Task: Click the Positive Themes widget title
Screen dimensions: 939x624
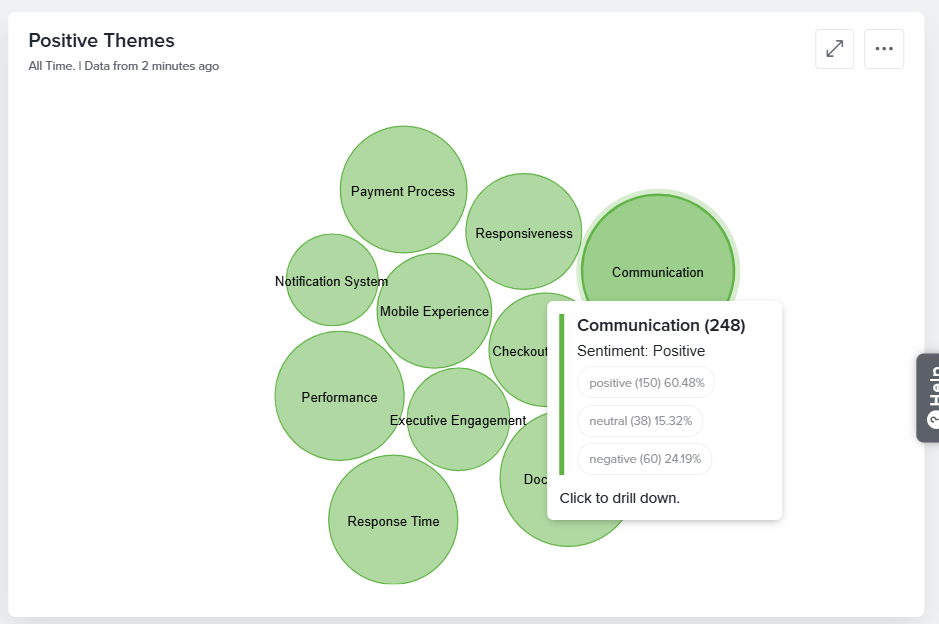Action: point(101,41)
